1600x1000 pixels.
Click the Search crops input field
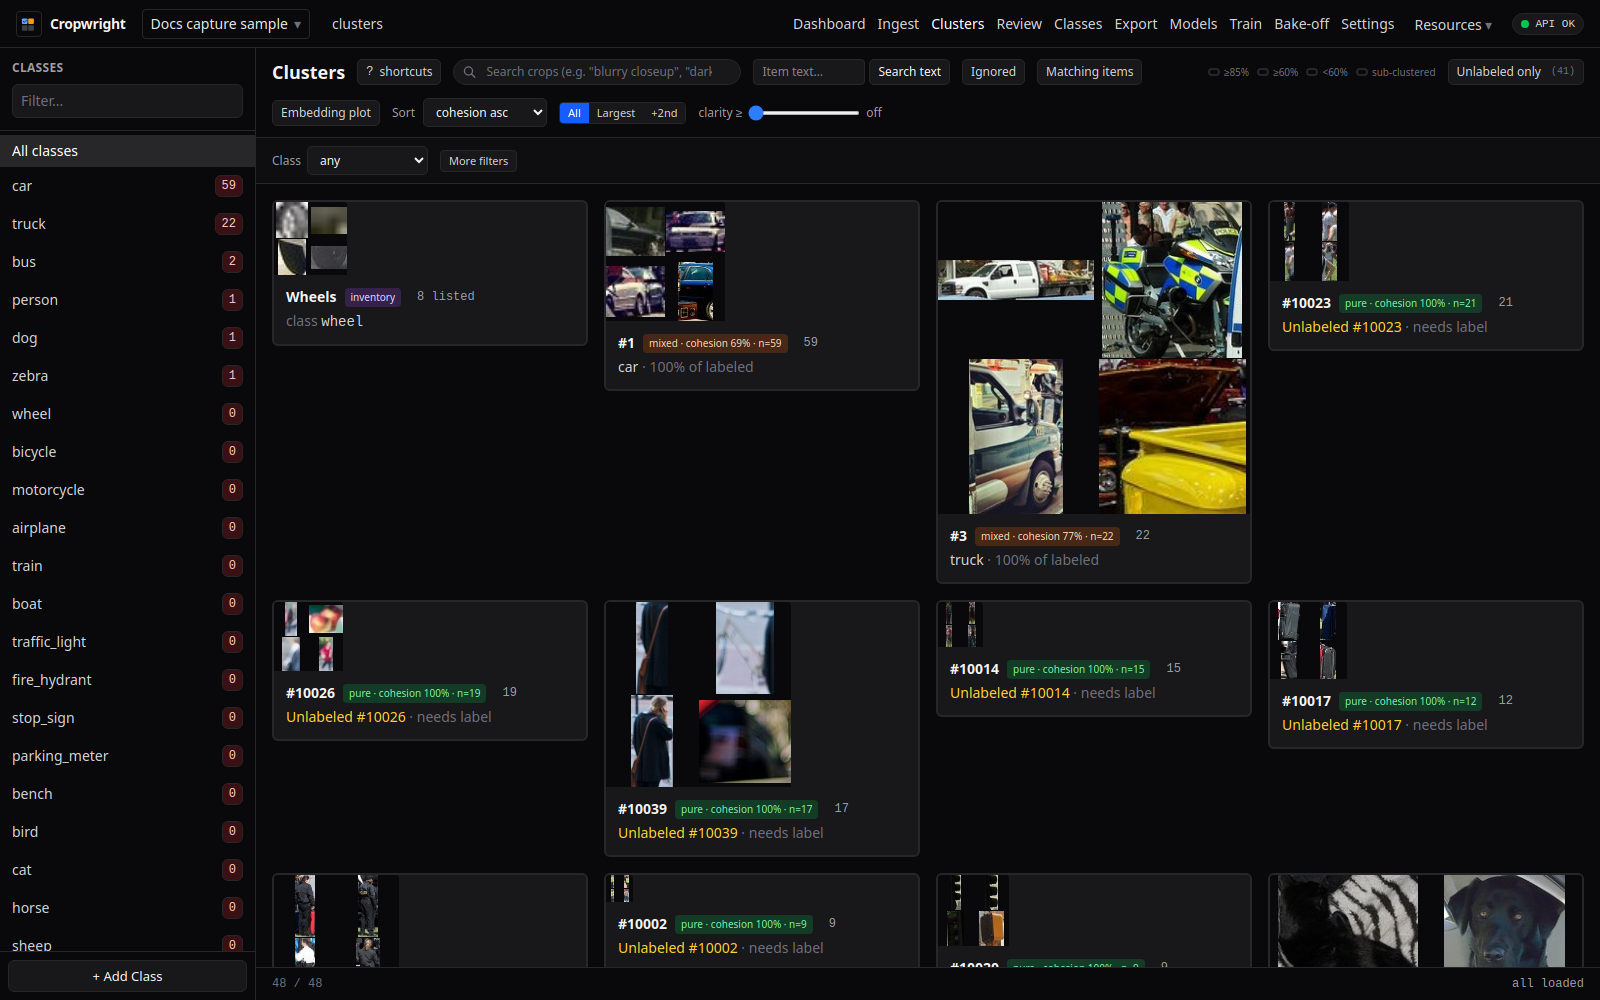(597, 72)
